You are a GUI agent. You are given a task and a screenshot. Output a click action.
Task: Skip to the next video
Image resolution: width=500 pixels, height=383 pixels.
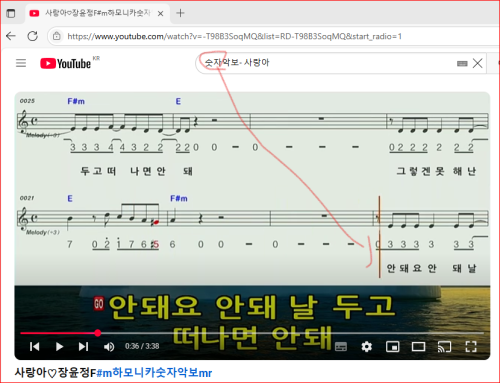pyautogui.click(x=83, y=347)
